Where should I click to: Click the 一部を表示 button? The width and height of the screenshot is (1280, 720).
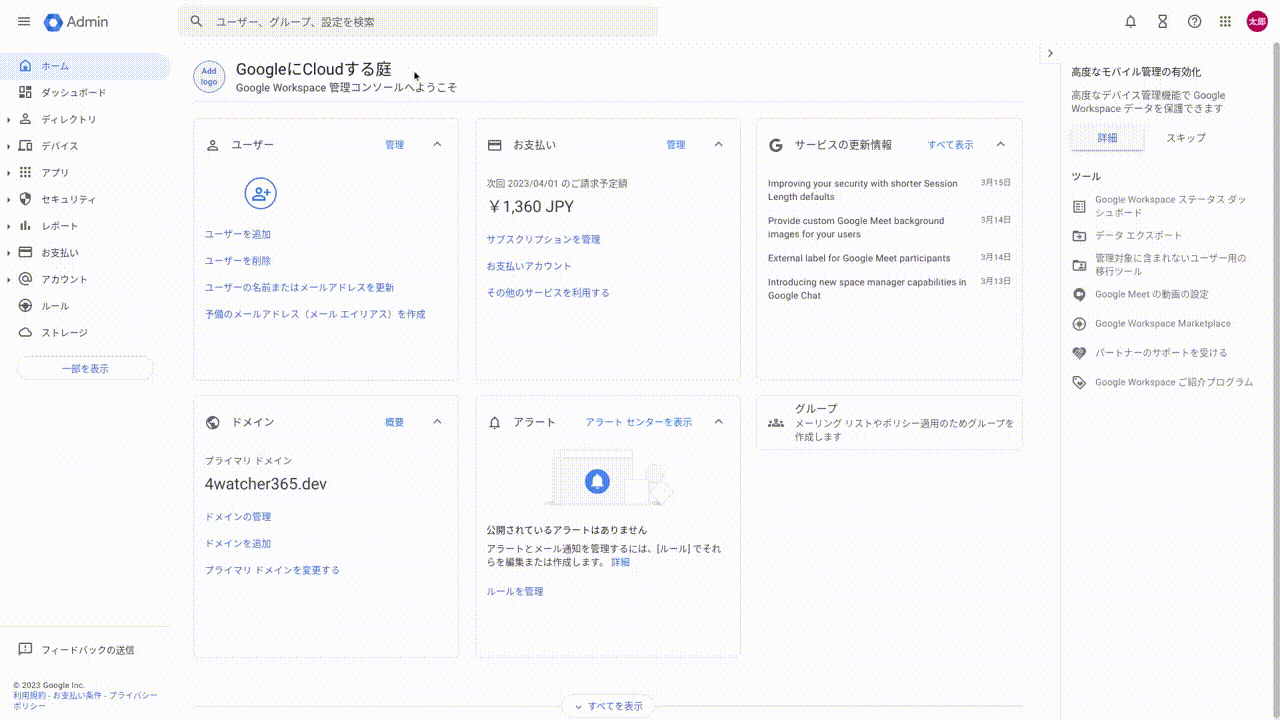coord(85,369)
